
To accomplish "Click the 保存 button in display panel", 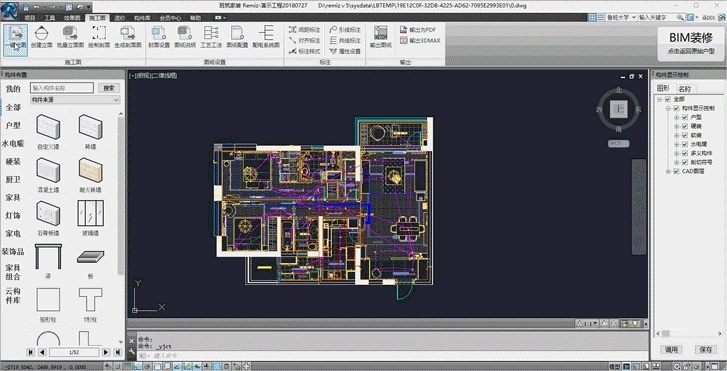I will 706,349.
